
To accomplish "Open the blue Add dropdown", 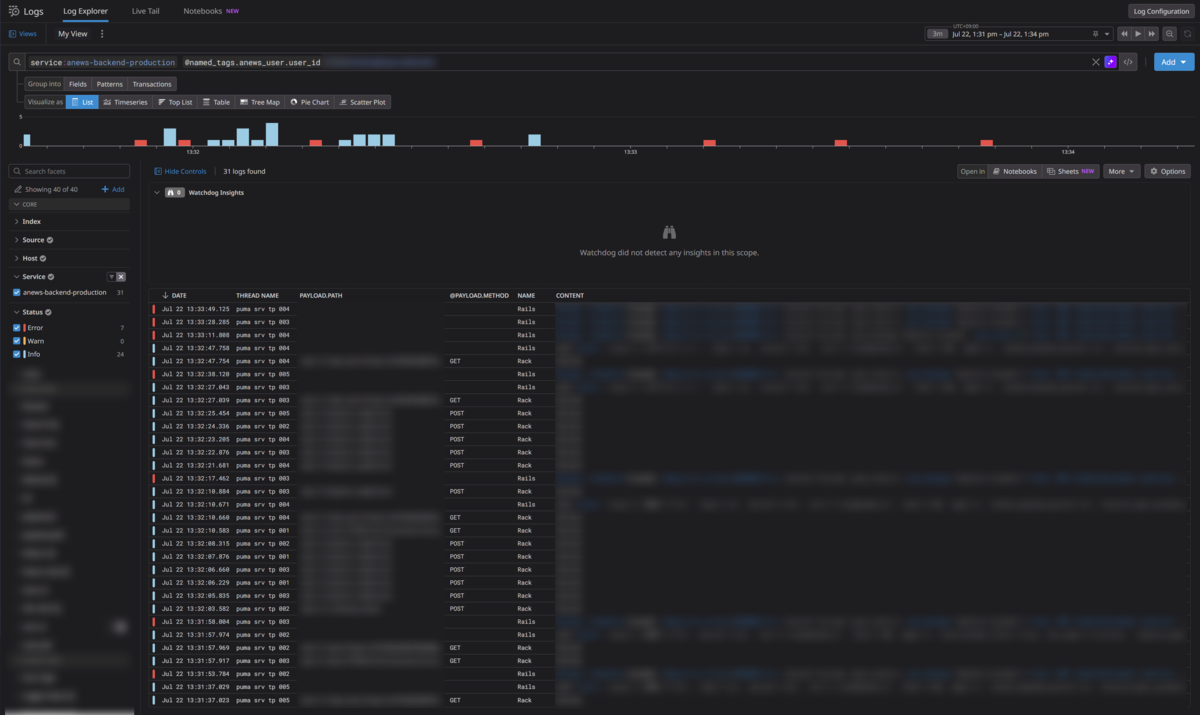I will pyautogui.click(x=1174, y=62).
